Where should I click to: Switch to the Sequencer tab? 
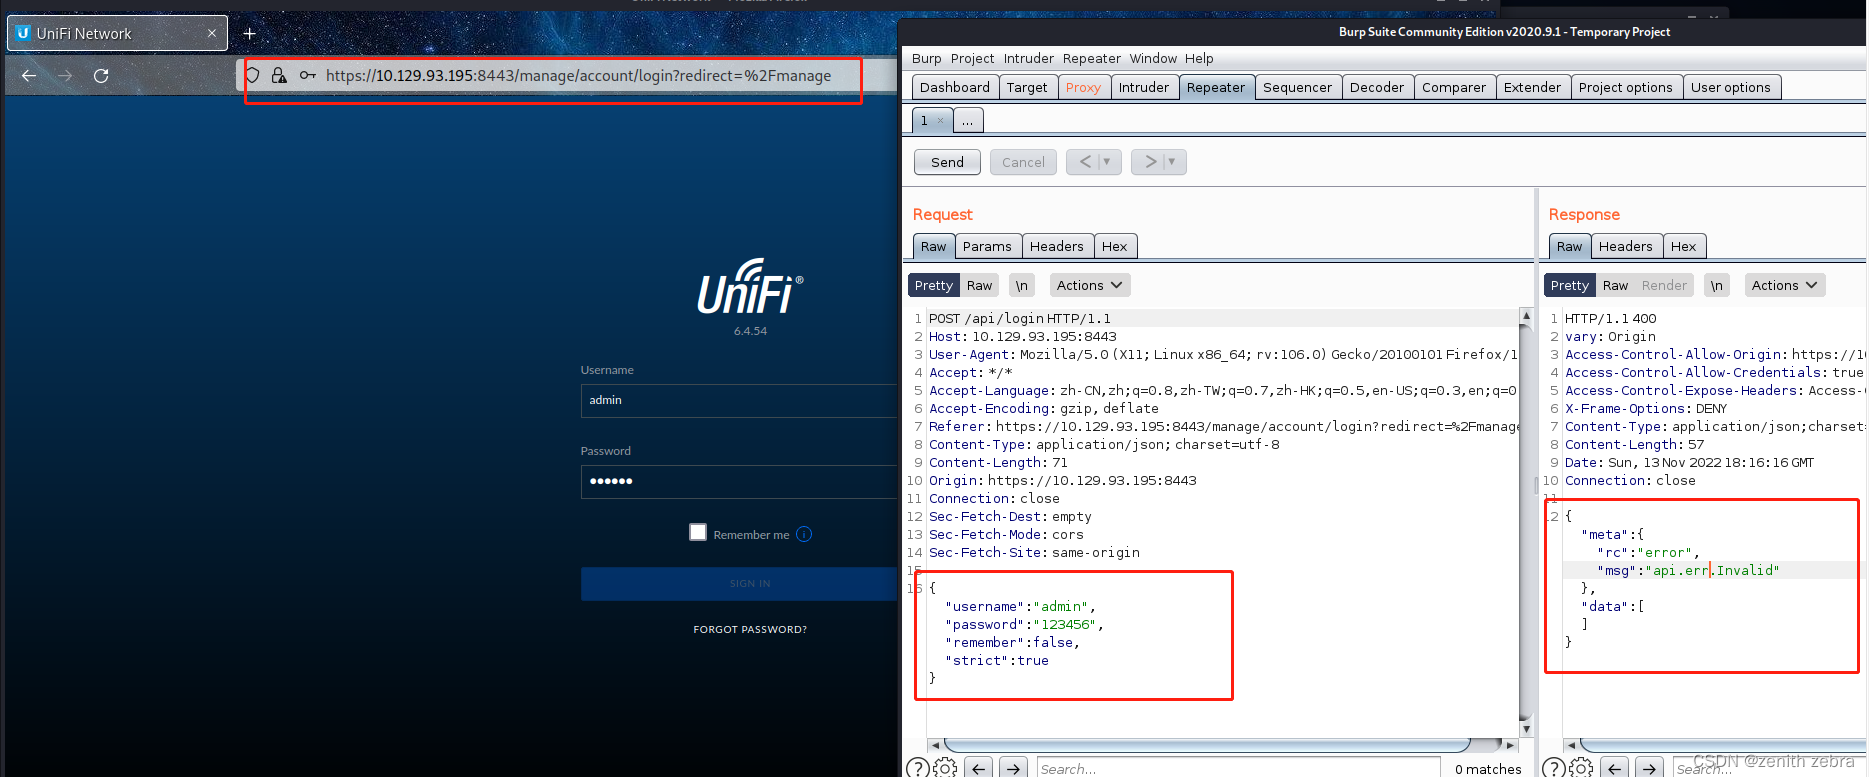coord(1297,87)
